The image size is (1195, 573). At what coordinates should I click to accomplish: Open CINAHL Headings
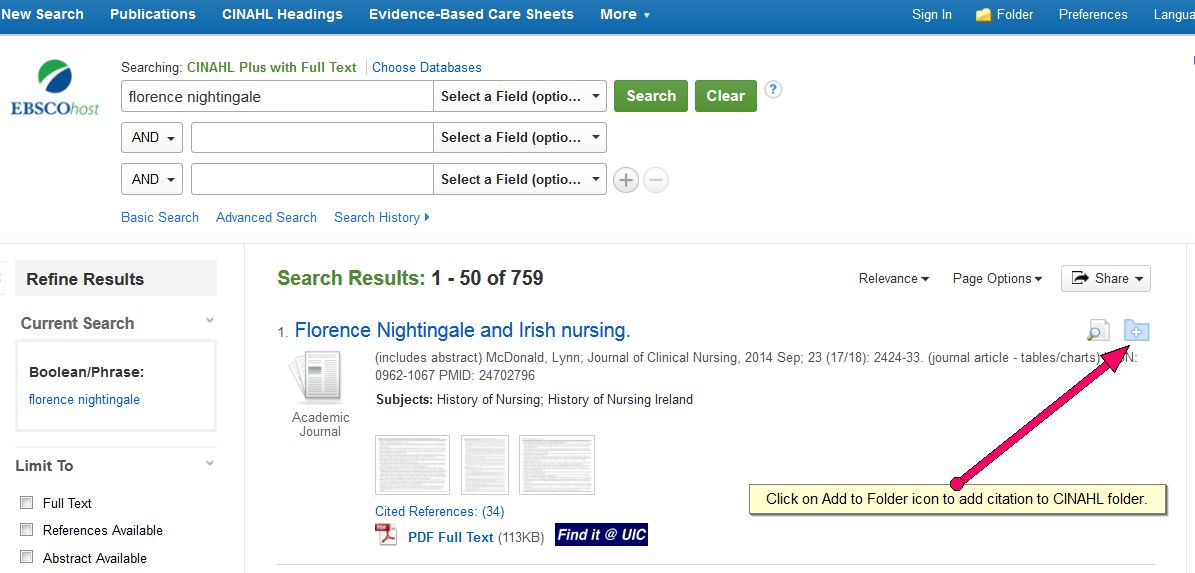(282, 14)
